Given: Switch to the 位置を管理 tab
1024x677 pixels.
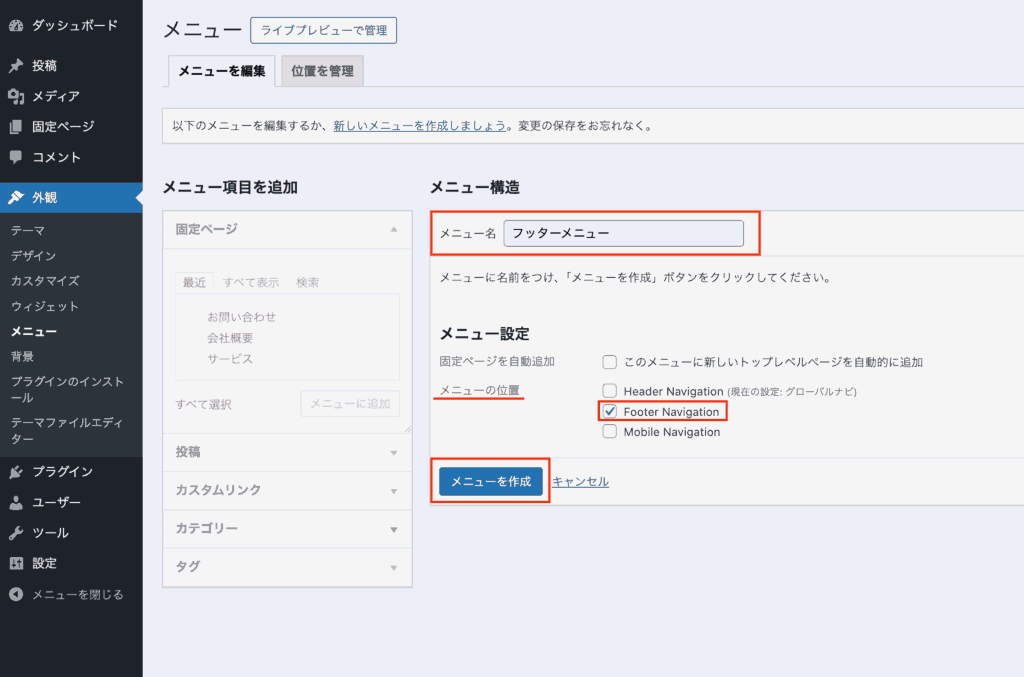Looking at the screenshot, I should [321, 71].
